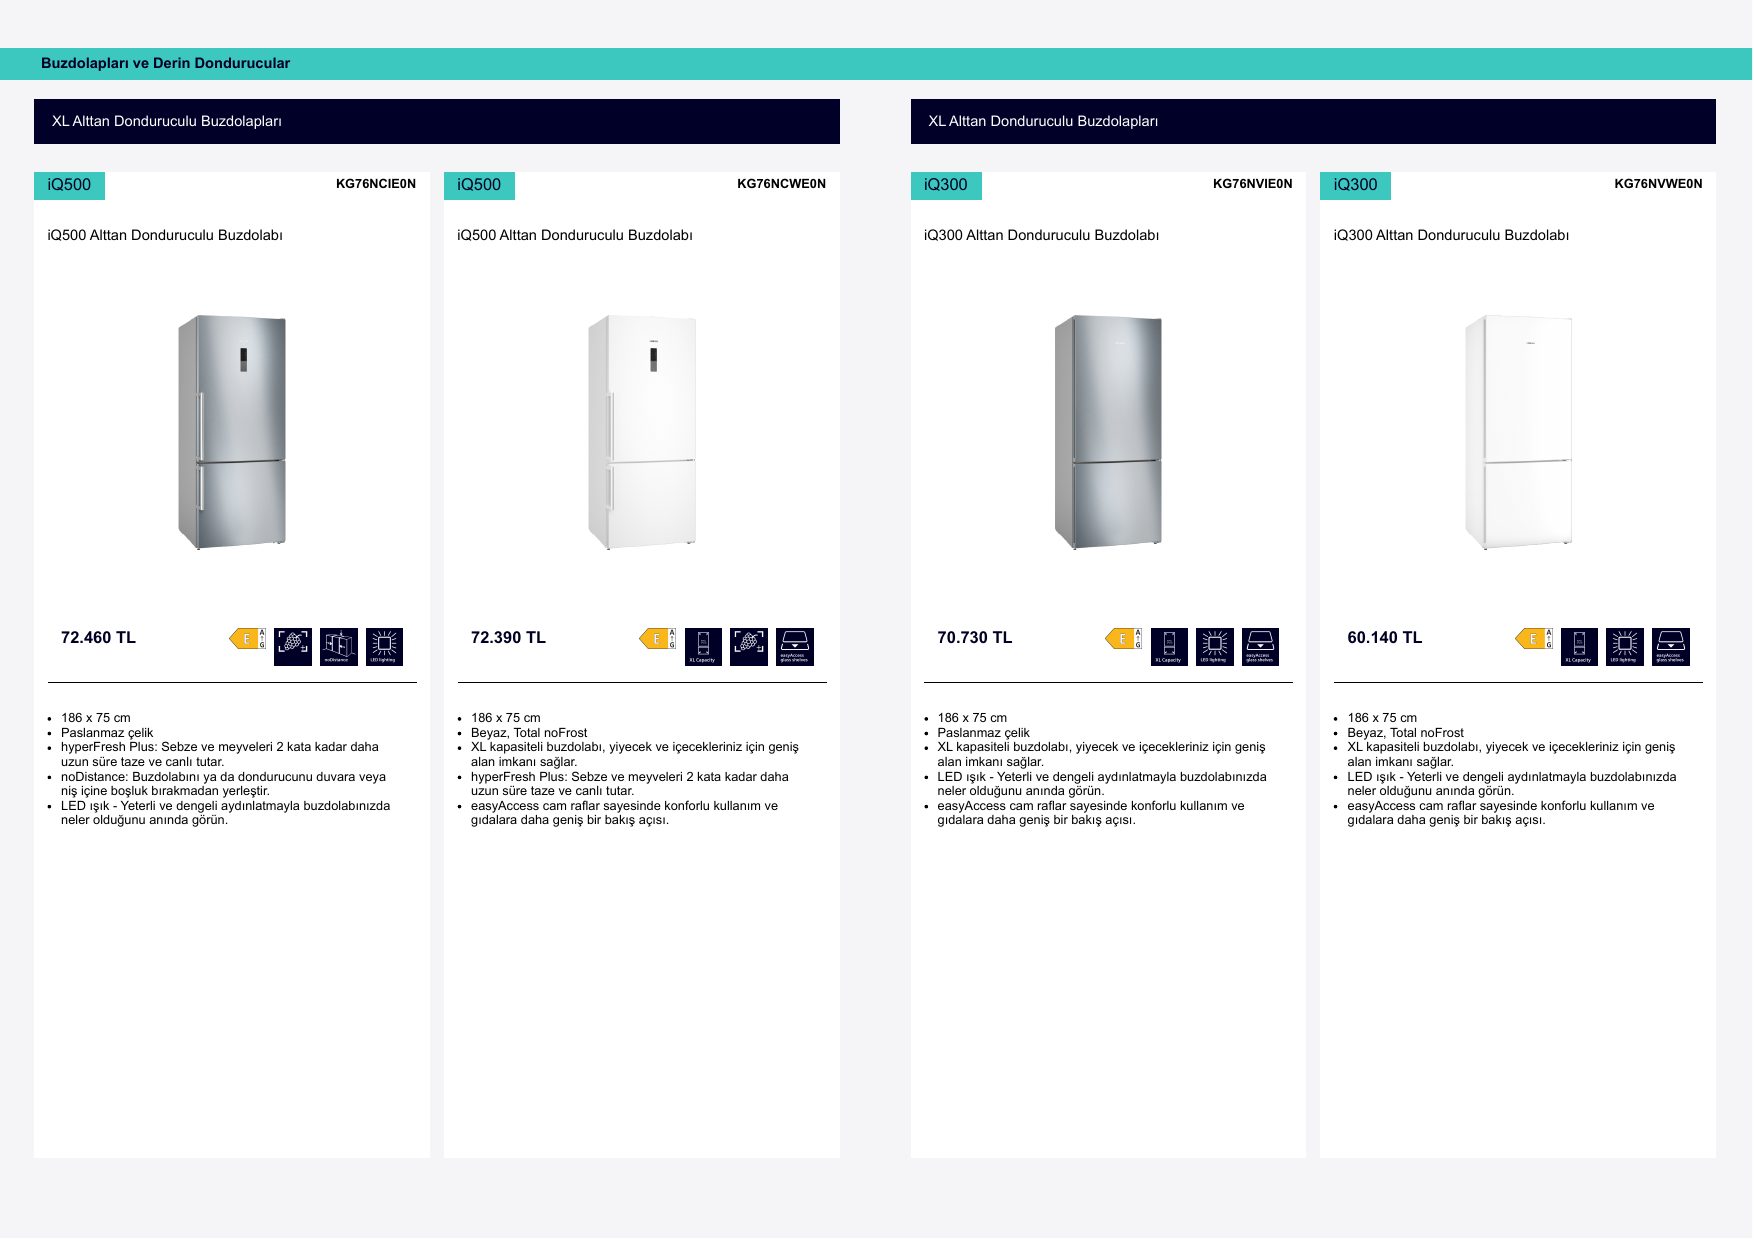Screen dimensions: 1754x1240
Task: Click the hyperFresh Plus bullet for KG76NCIE0N
Action: coord(220,754)
